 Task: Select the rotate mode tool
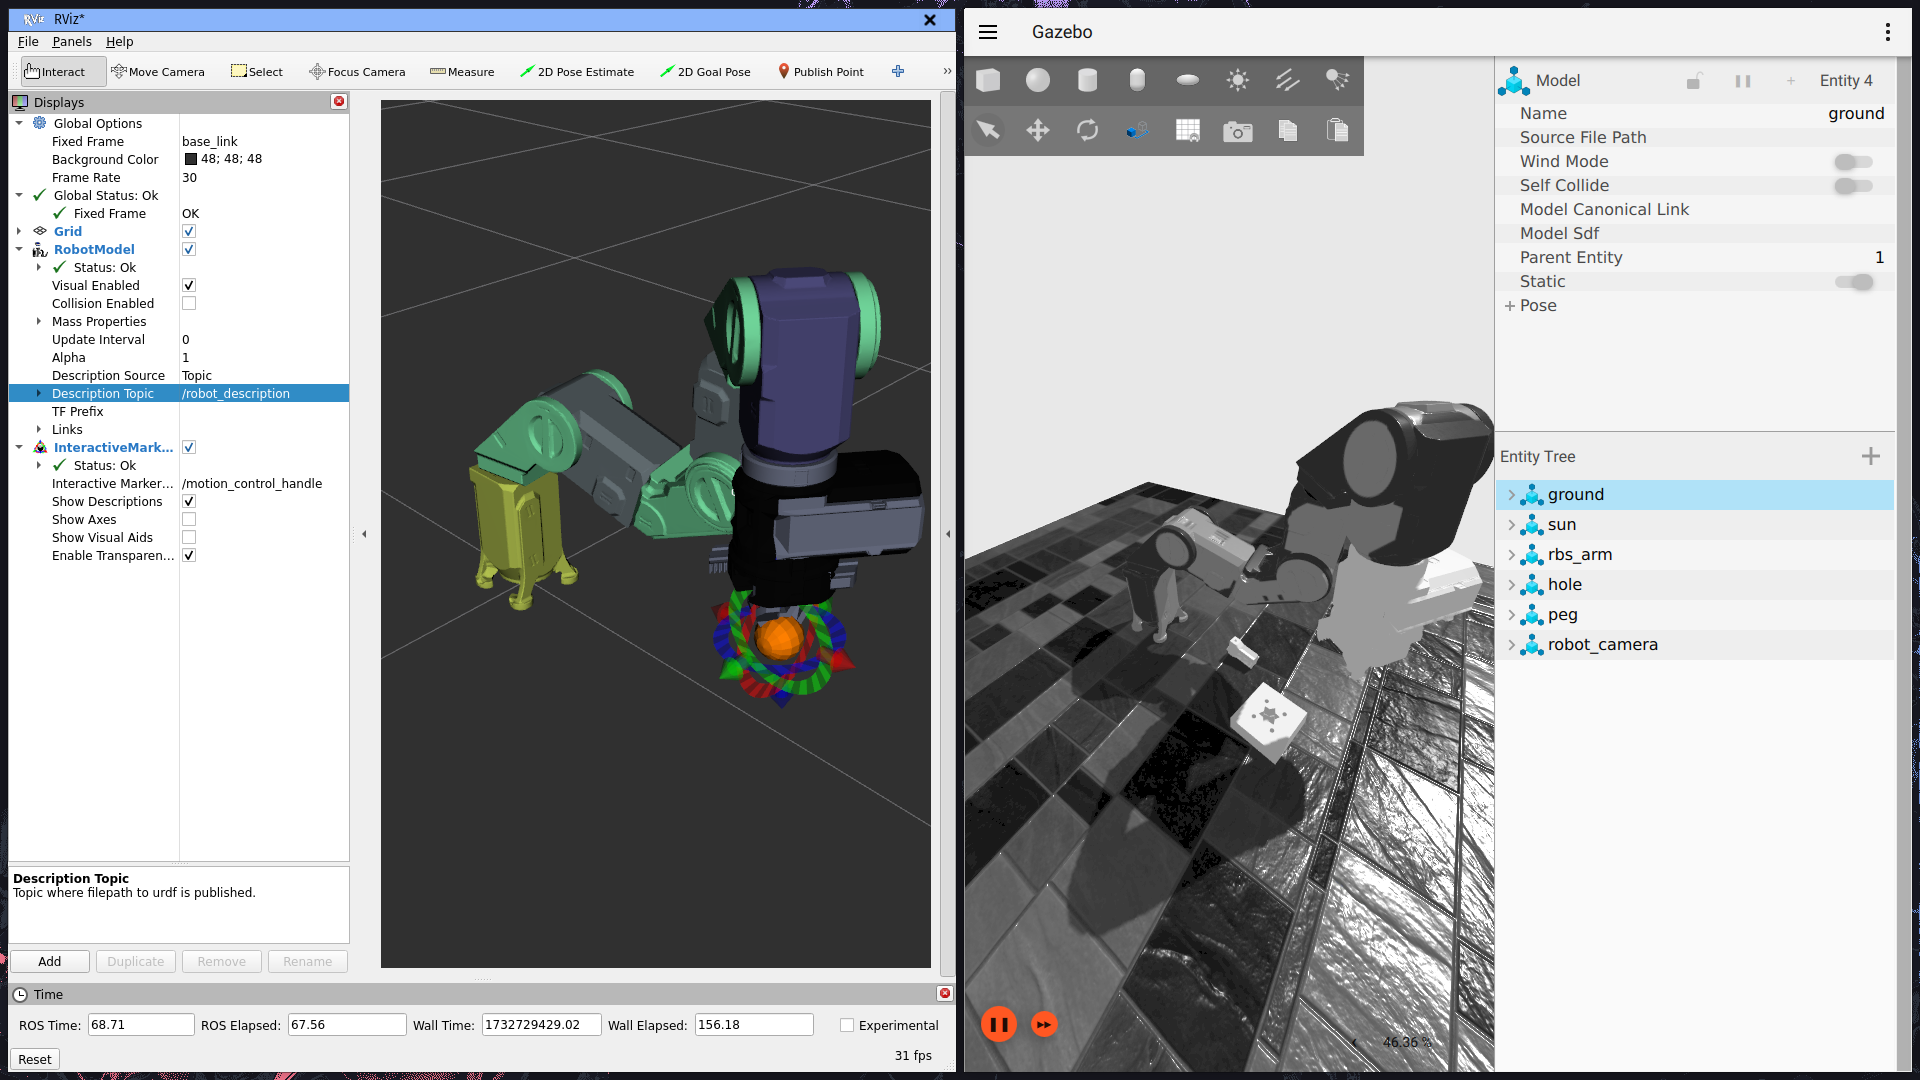click(x=1087, y=130)
